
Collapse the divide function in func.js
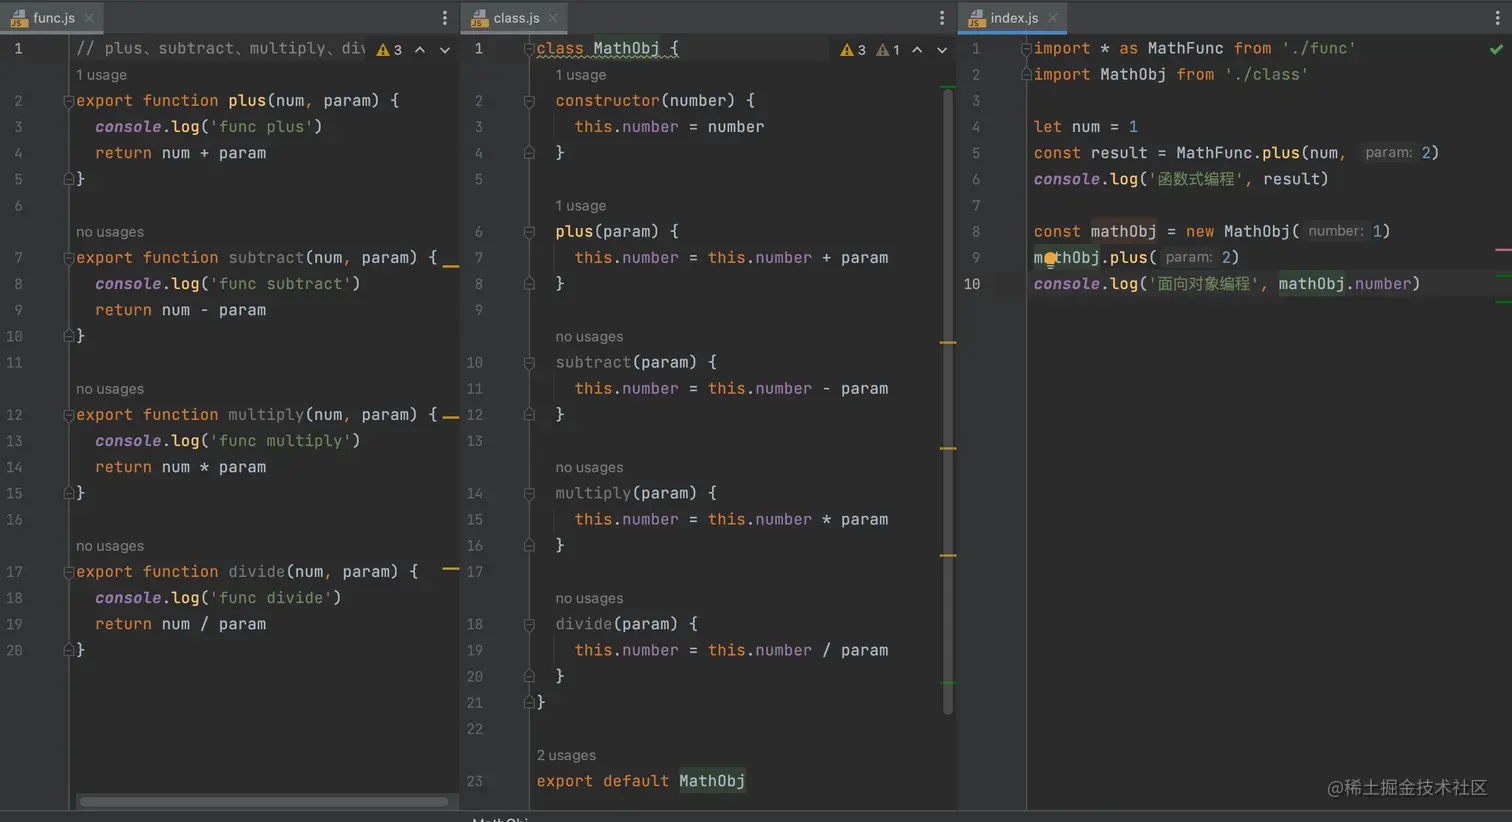tap(69, 572)
